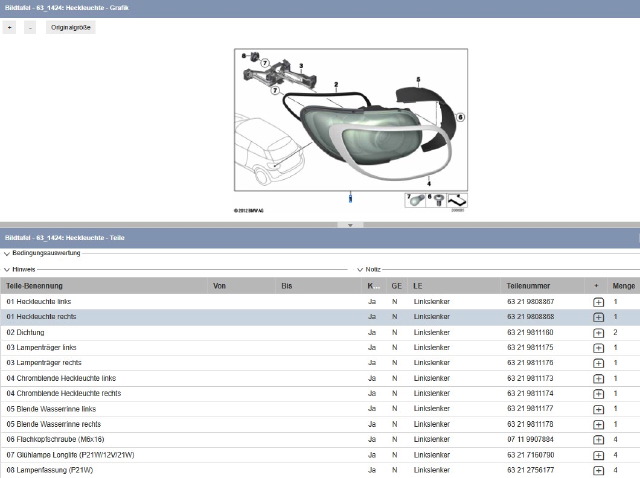Add Chromblende Heckleuchte rechts to list

pyautogui.click(x=598, y=394)
